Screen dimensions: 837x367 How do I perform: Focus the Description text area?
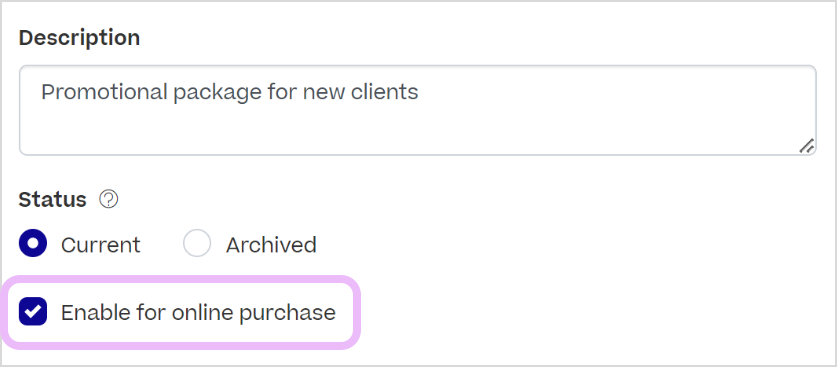417,110
